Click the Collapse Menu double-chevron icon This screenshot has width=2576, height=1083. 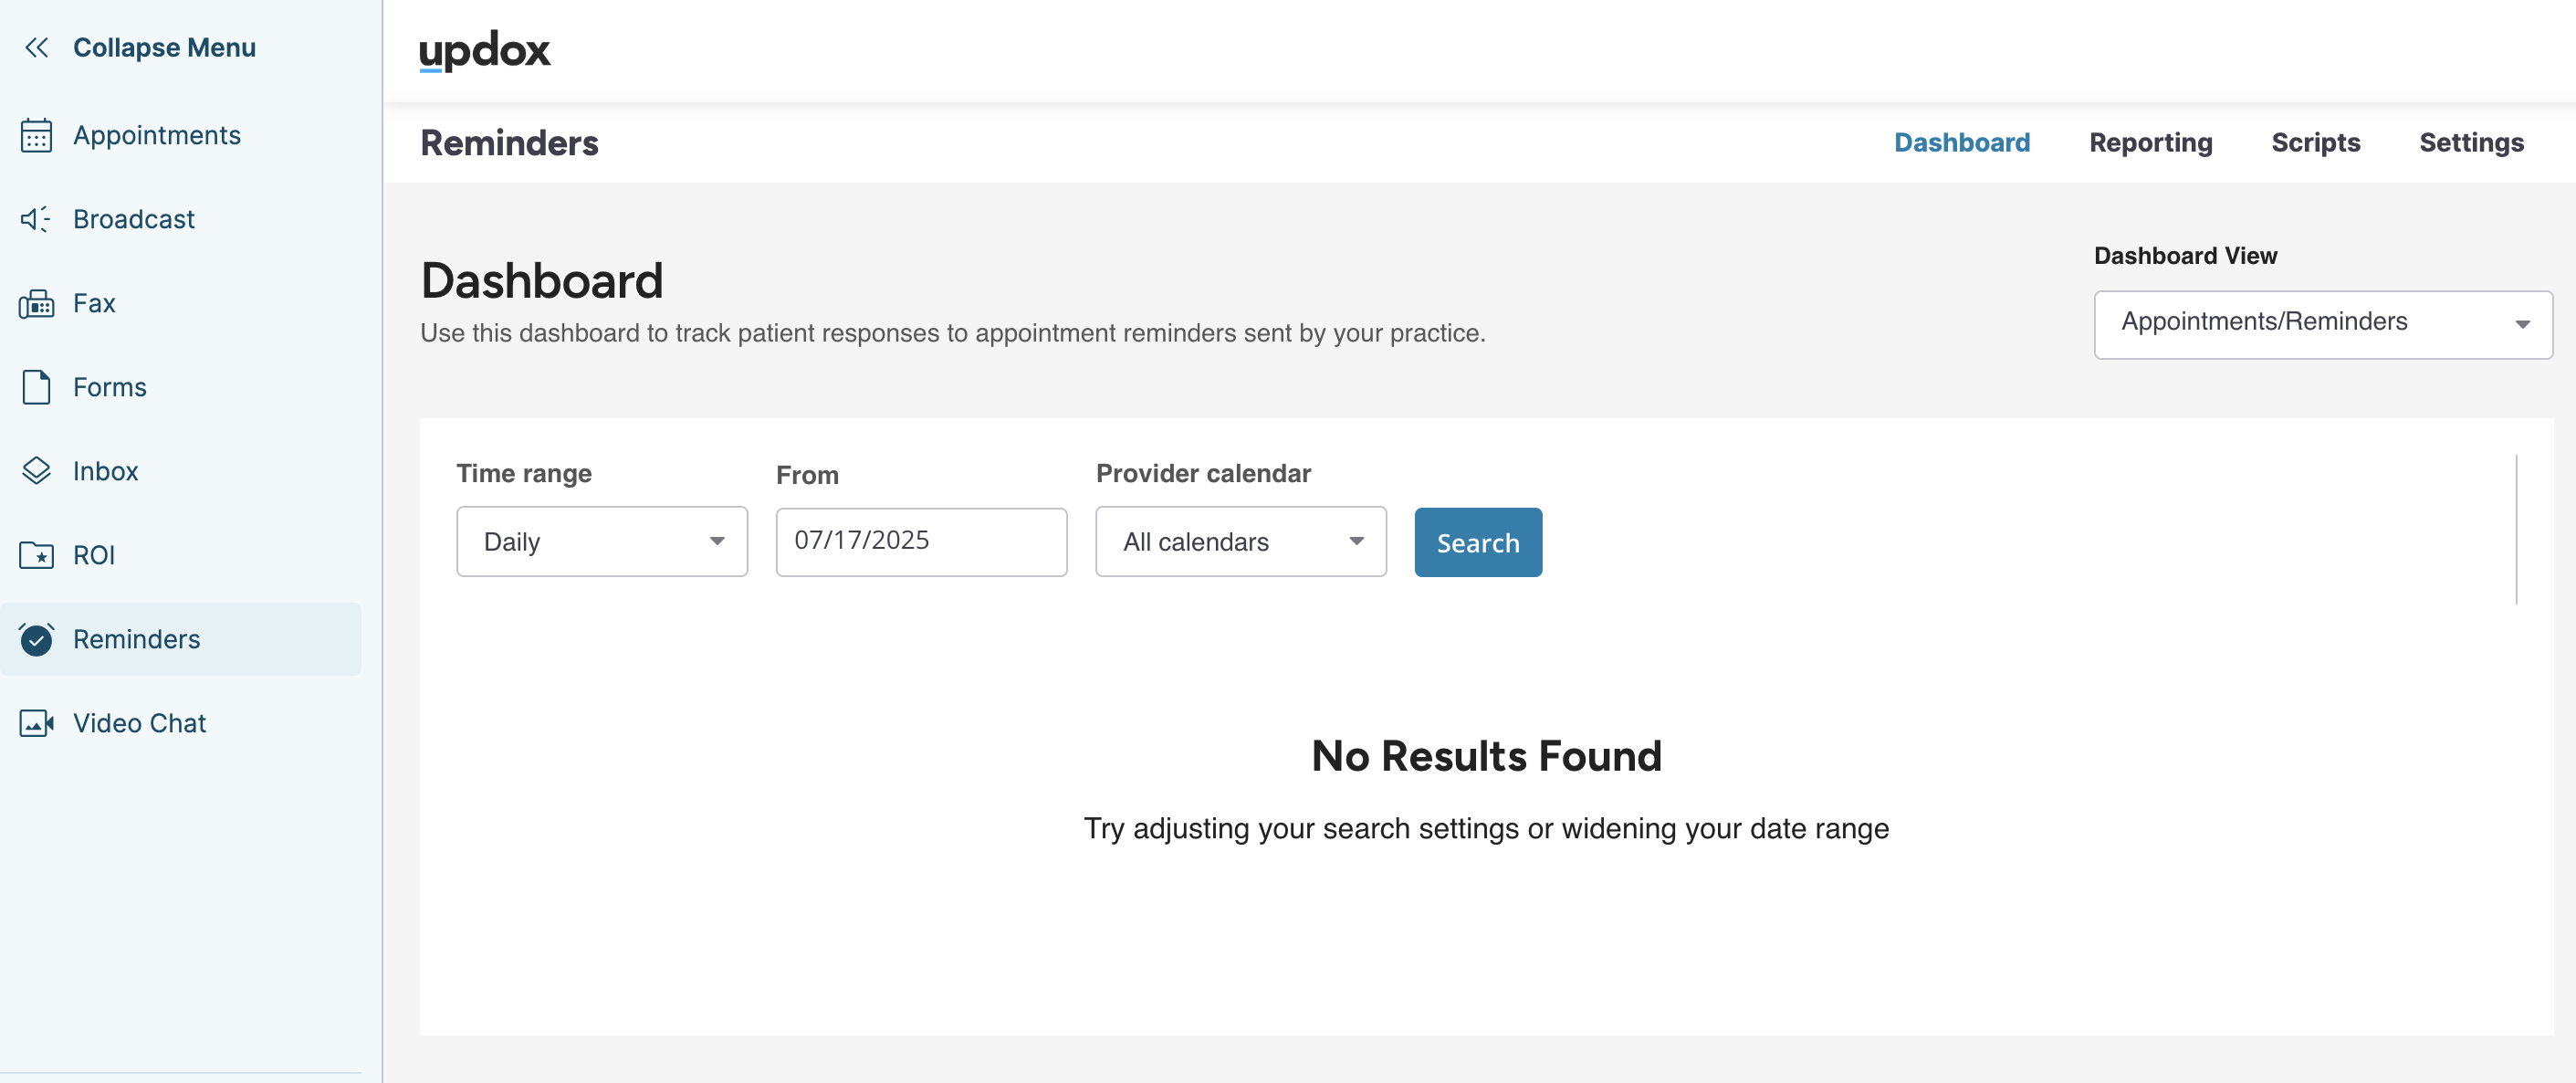(x=37, y=47)
